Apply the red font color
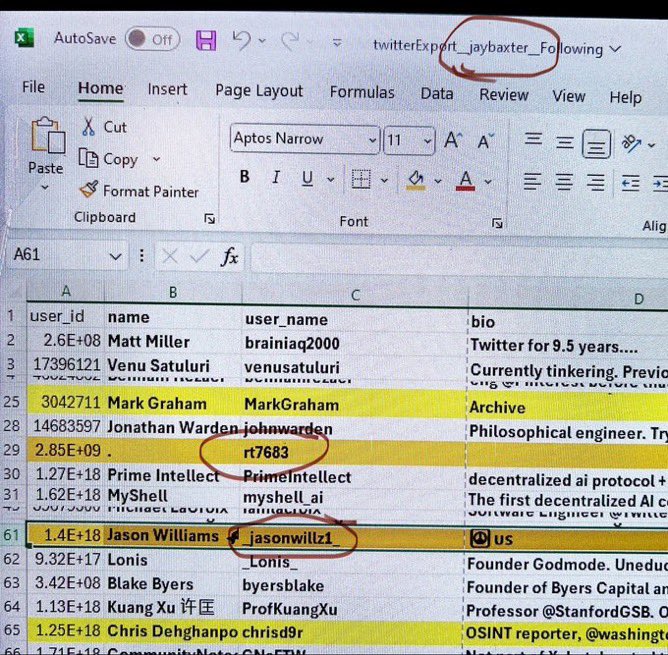668x655 pixels. pyautogui.click(x=465, y=181)
